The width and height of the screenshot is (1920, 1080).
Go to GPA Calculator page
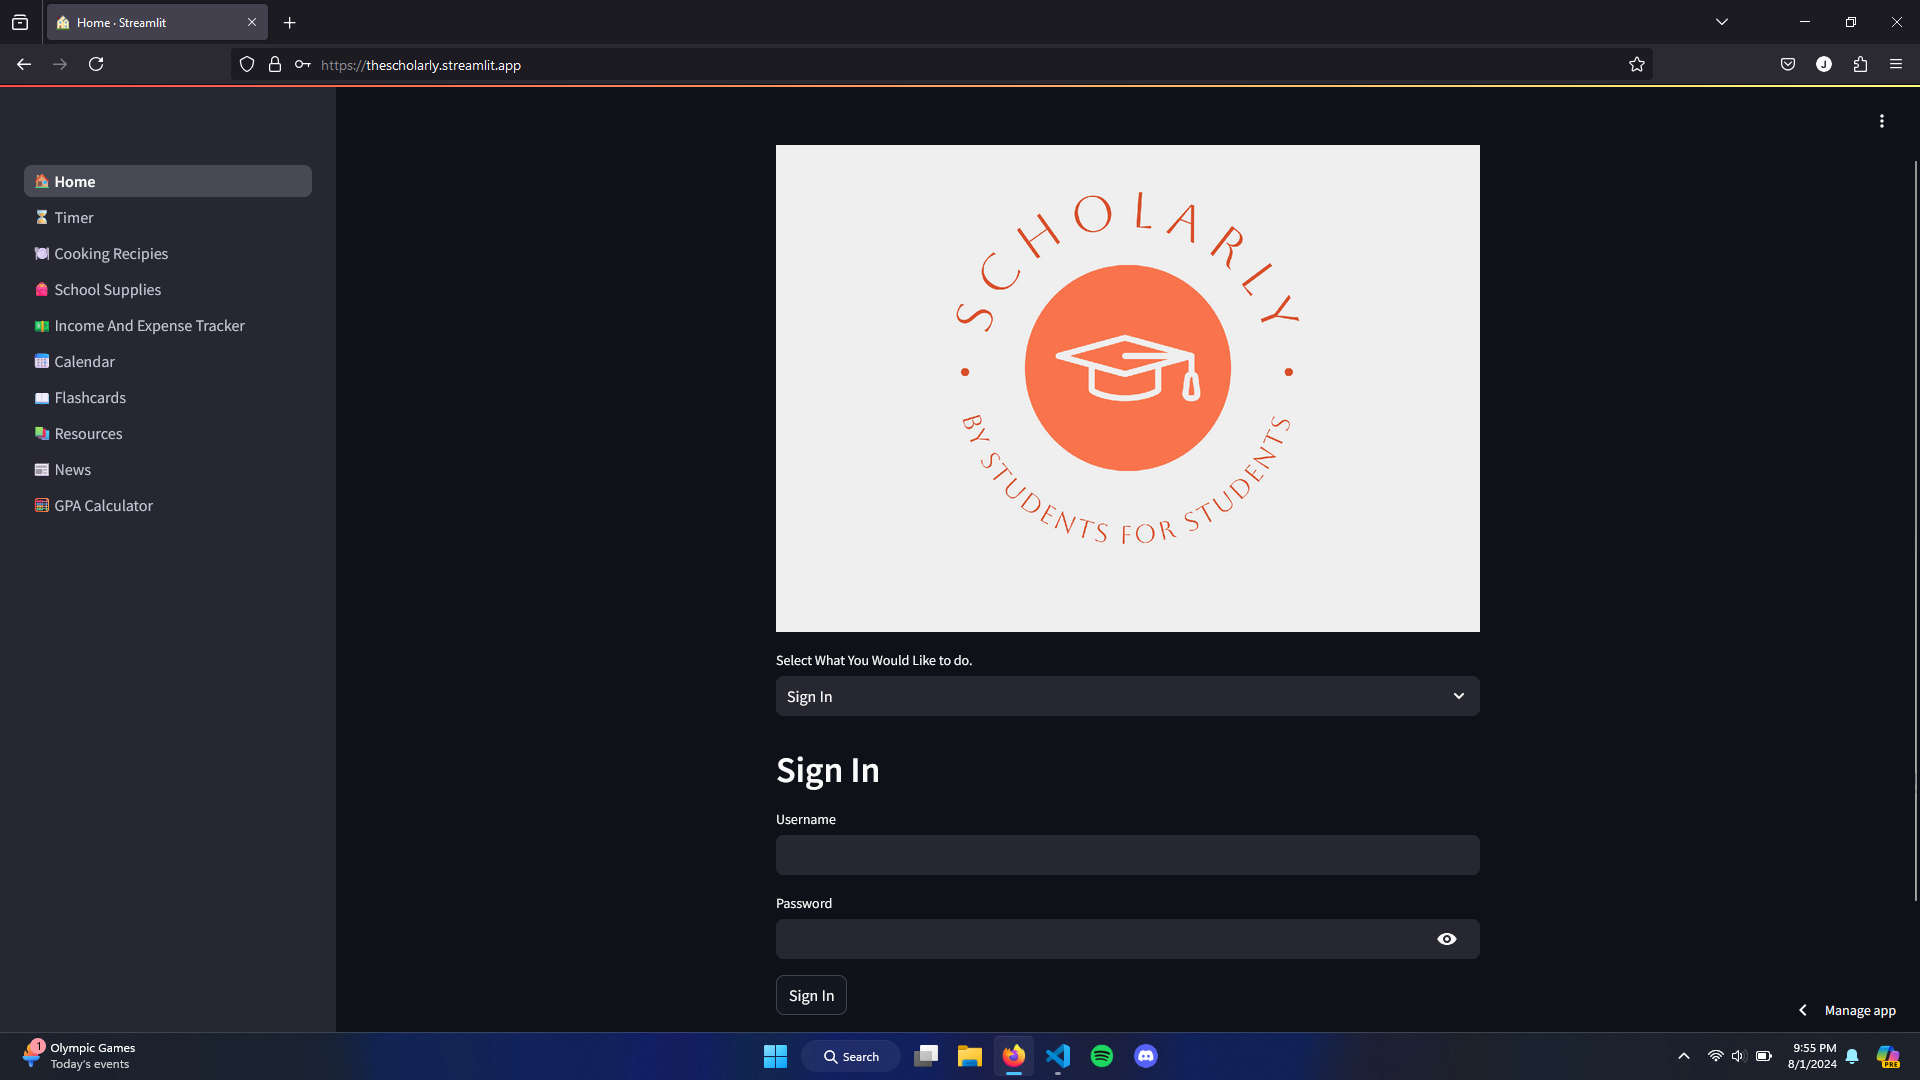tap(103, 506)
